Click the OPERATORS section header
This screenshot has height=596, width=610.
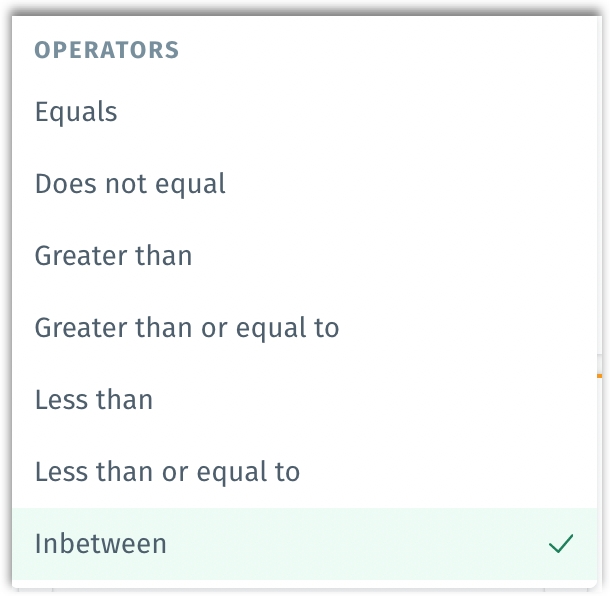[x=107, y=51]
